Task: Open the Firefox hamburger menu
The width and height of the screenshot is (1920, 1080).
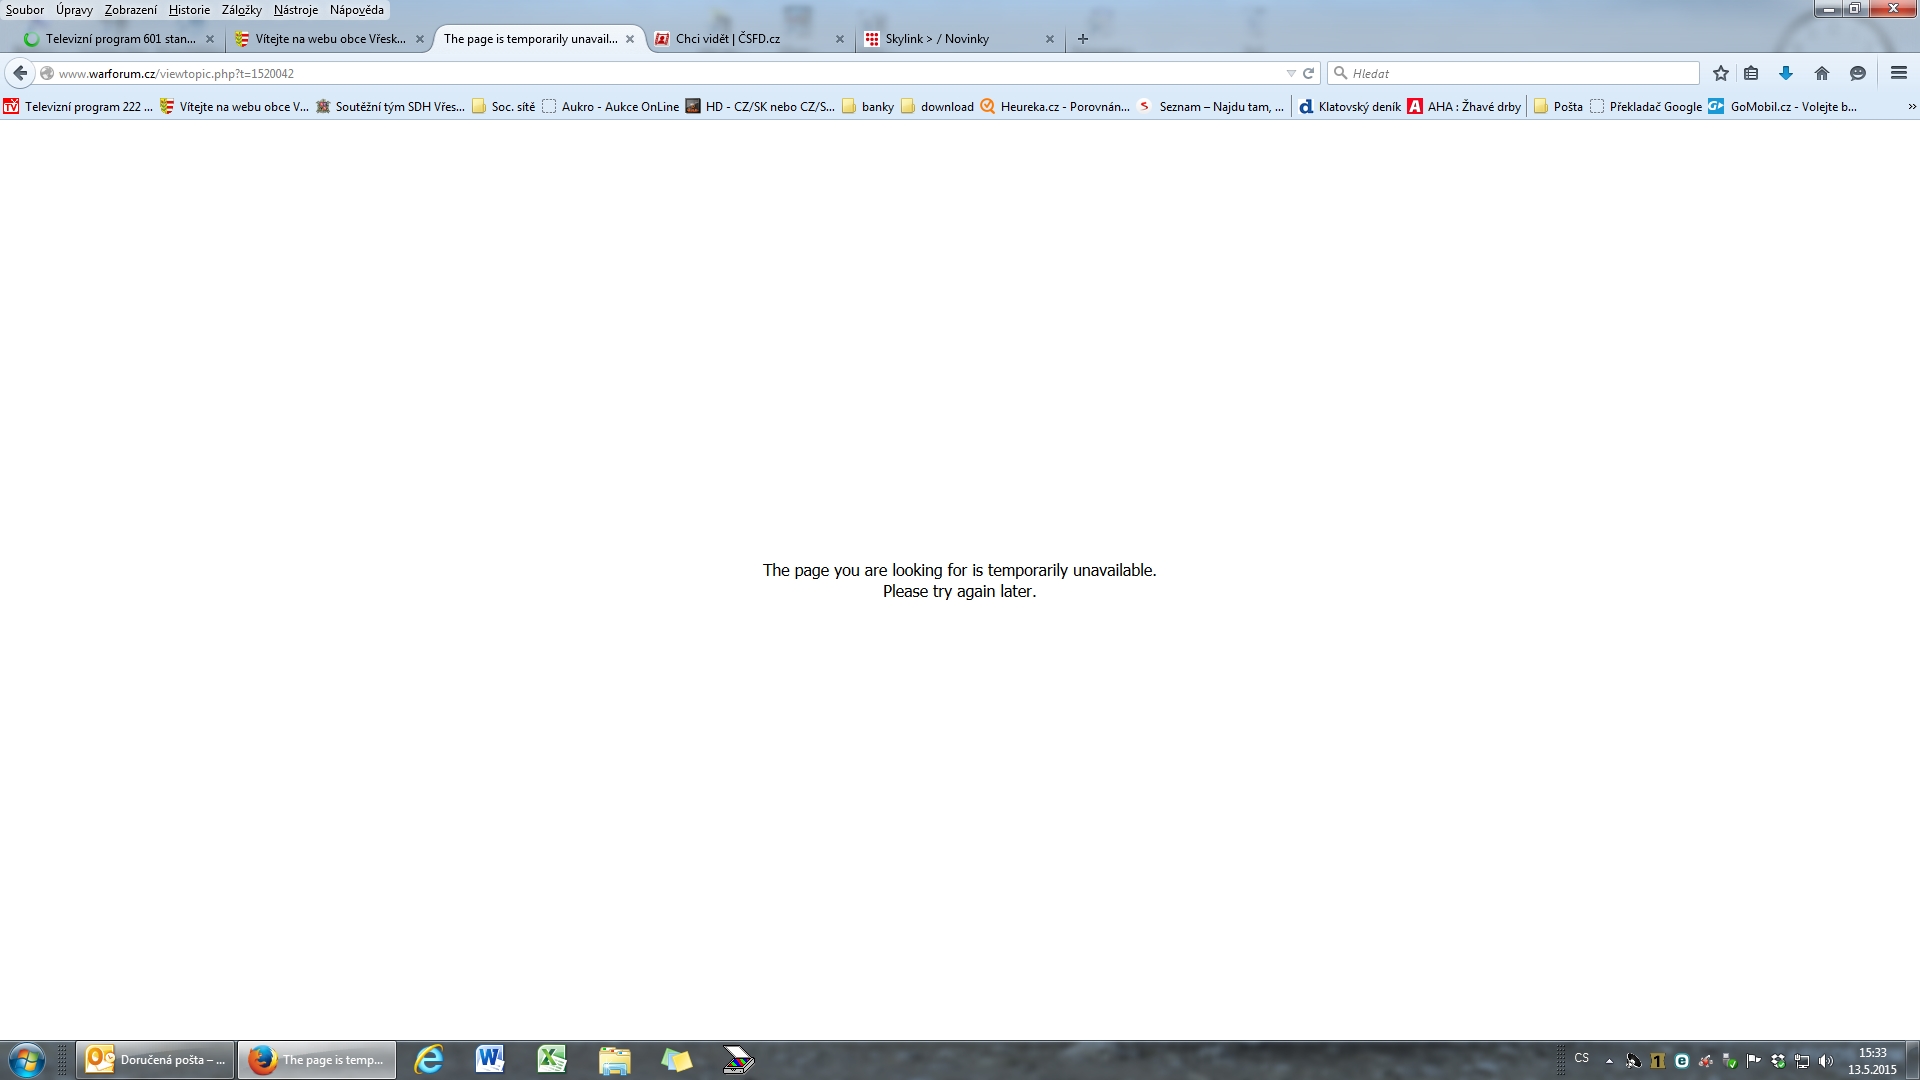Action: click(x=1899, y=73)
